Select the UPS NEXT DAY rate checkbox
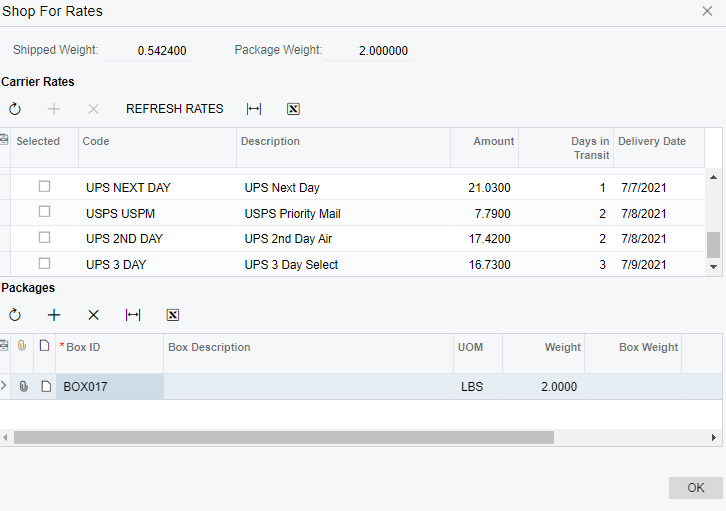 pos(44,186)
